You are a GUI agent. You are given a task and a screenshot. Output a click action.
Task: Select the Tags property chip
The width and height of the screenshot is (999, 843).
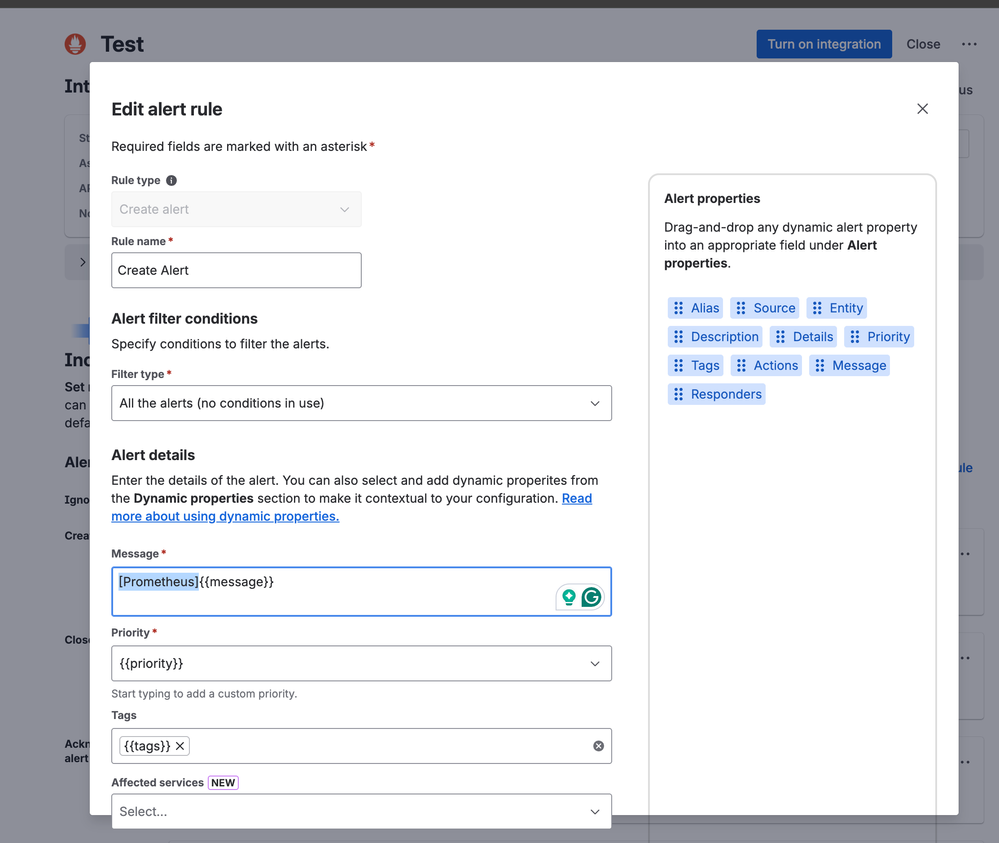click(695, 365)
